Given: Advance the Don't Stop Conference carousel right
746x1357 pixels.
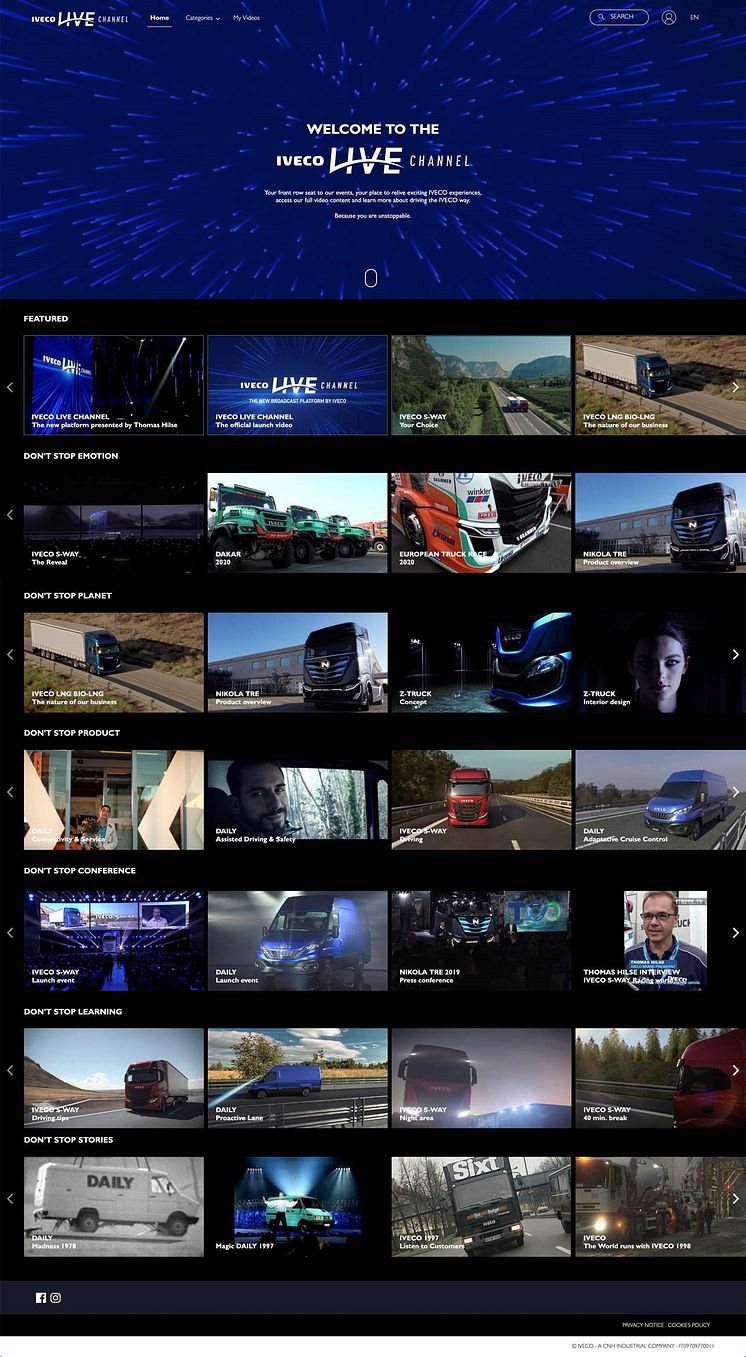Looking at the screenshot, I should (x=736, y=932).
